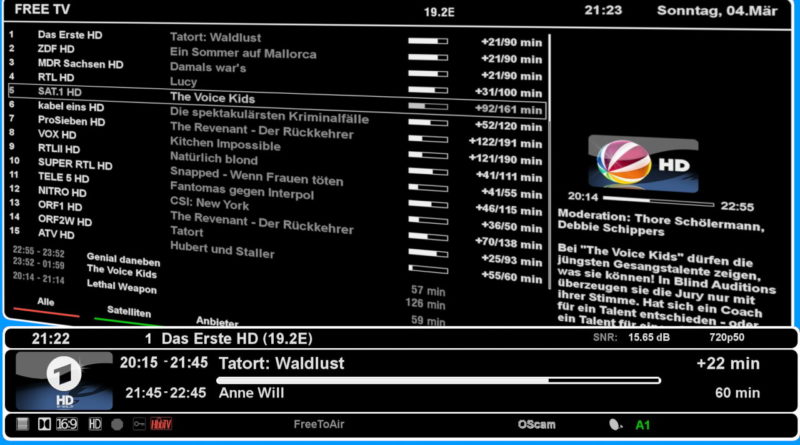
Task: Click the 22:55 - 23:52 time slot
Action: click(39, 252)
